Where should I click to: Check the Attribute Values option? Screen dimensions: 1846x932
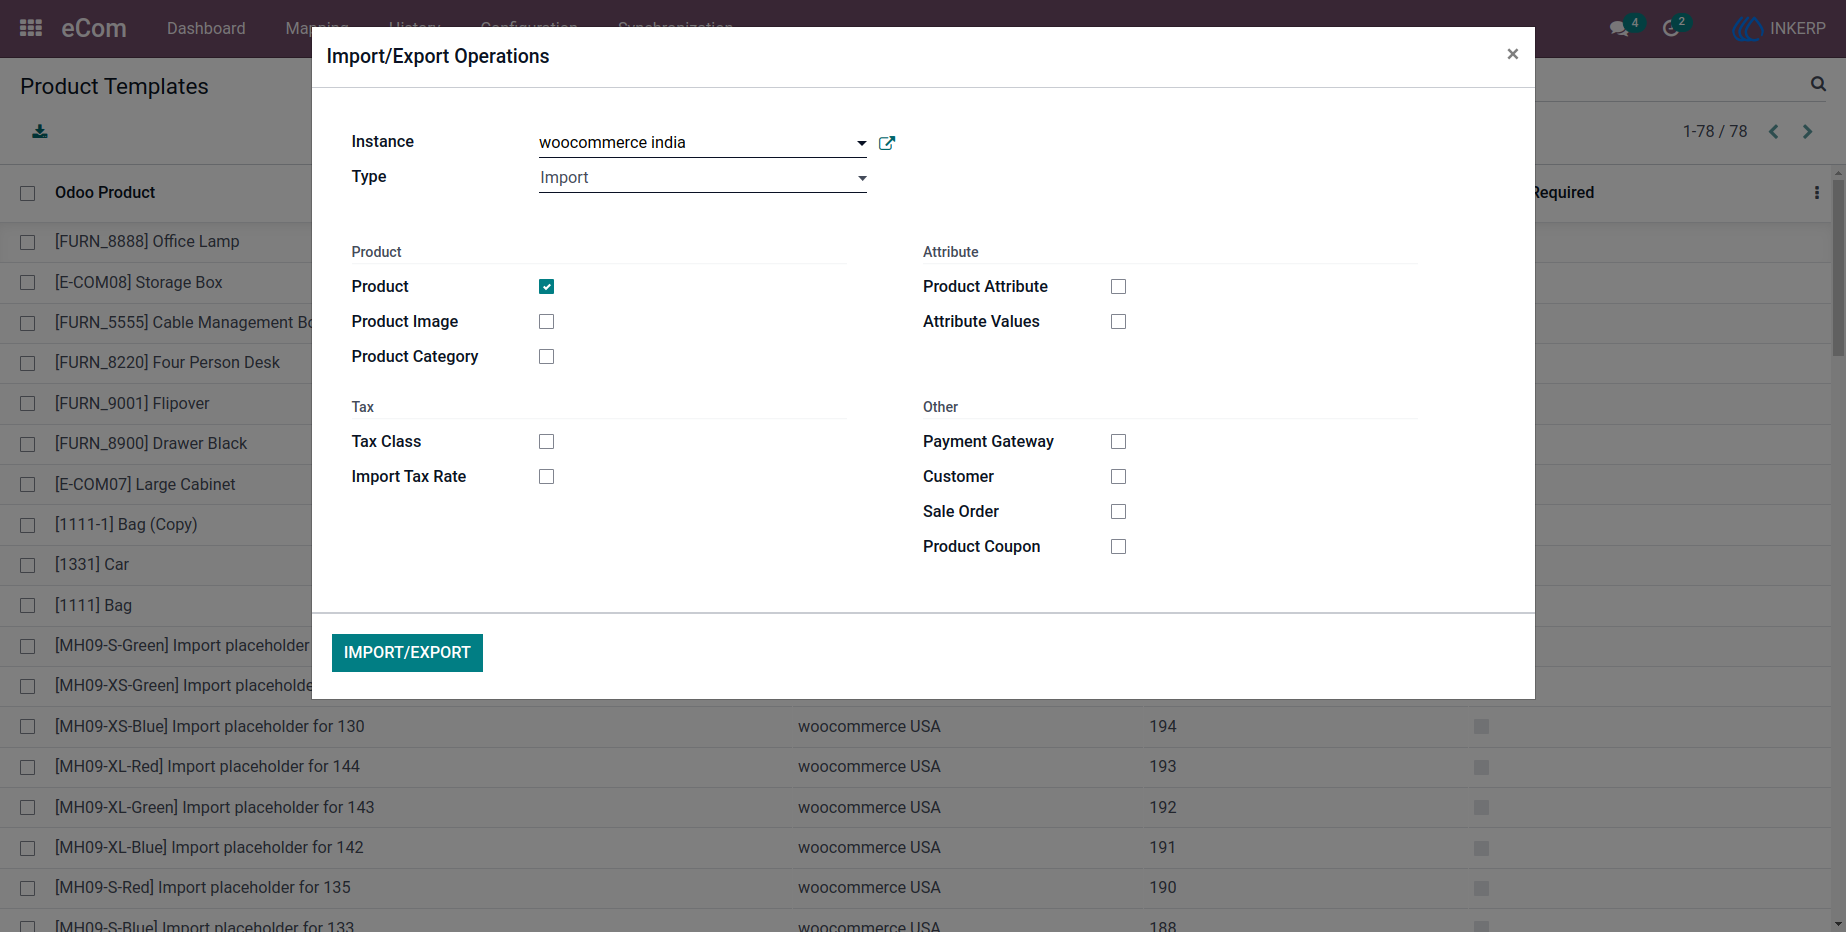pos(1118,322)
